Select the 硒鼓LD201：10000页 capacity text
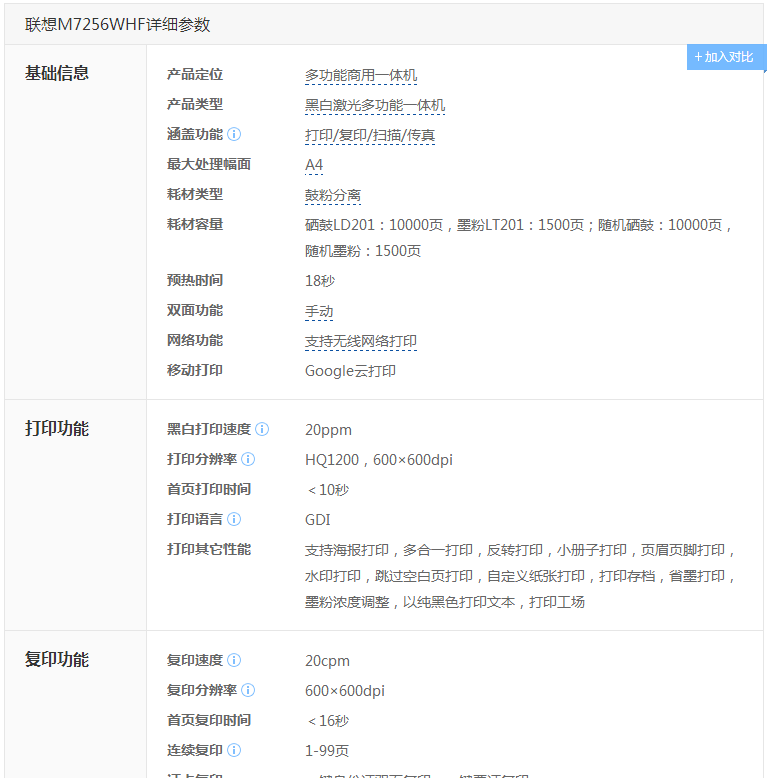The width and height of the screenshot is (770, 778). pos(374,225)
